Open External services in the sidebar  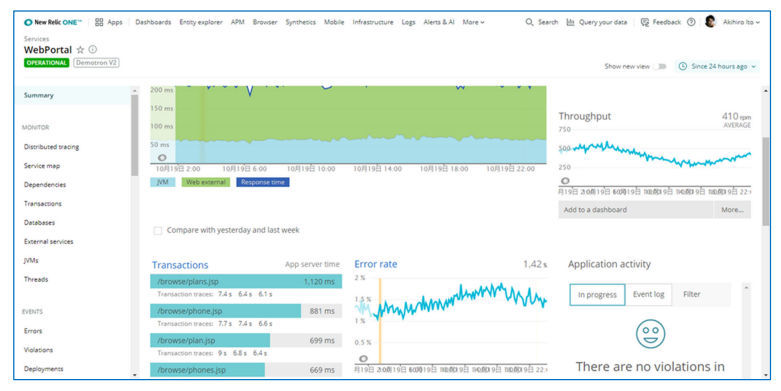pyautogui.click(x=48, y=242)
